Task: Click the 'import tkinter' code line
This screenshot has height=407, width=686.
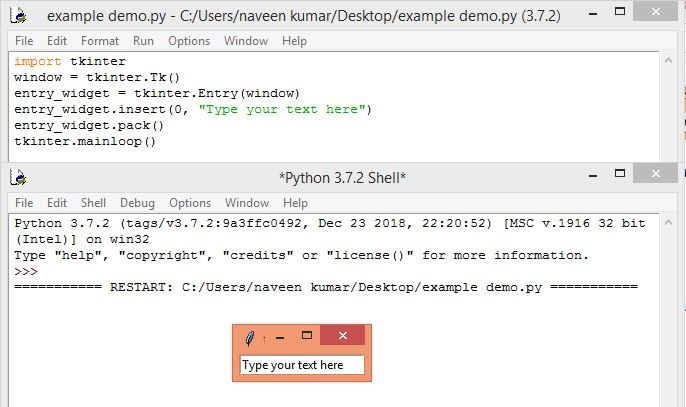Action: coord(70,61)
